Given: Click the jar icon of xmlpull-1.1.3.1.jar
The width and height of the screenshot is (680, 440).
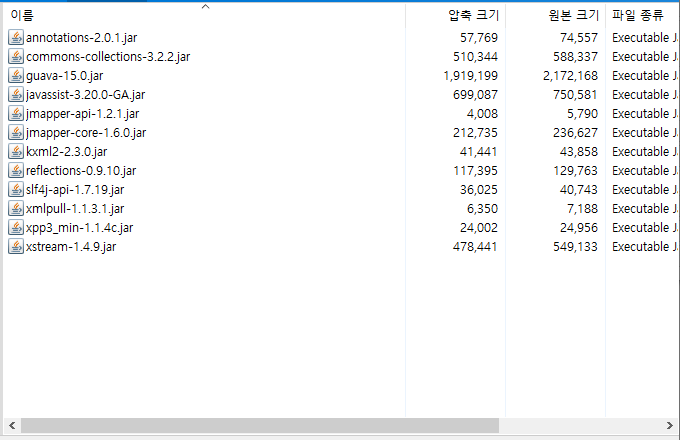Looking at the screenshot, I should click(16, 209).
